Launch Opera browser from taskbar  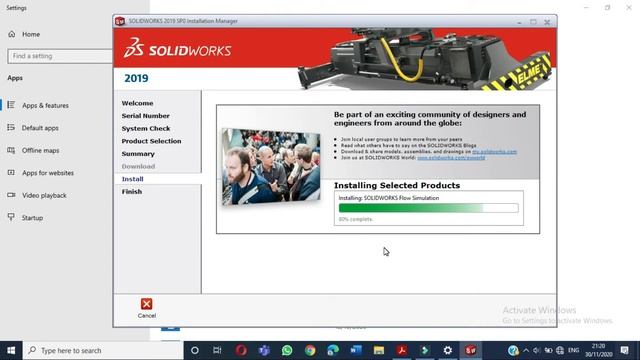241,350
